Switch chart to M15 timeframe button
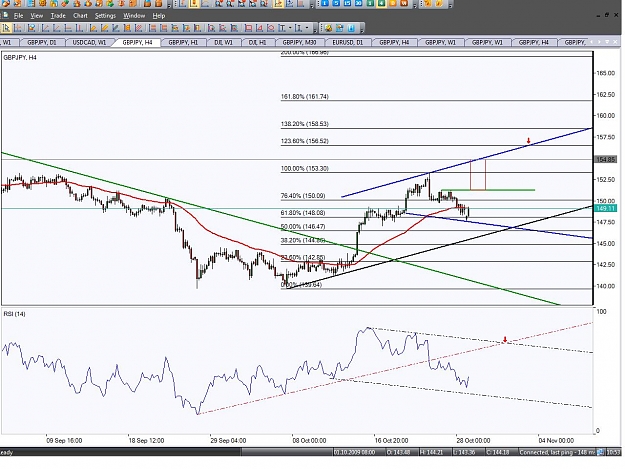 [x=348, y=3]
